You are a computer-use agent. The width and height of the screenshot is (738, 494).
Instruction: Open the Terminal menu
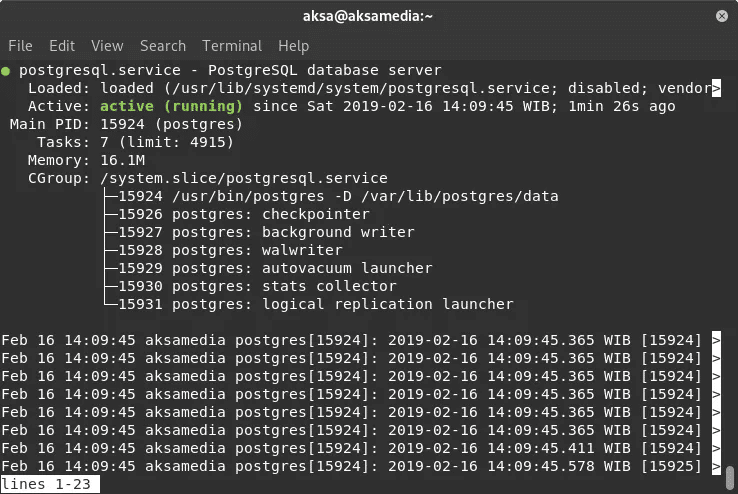tap(232, 46)
